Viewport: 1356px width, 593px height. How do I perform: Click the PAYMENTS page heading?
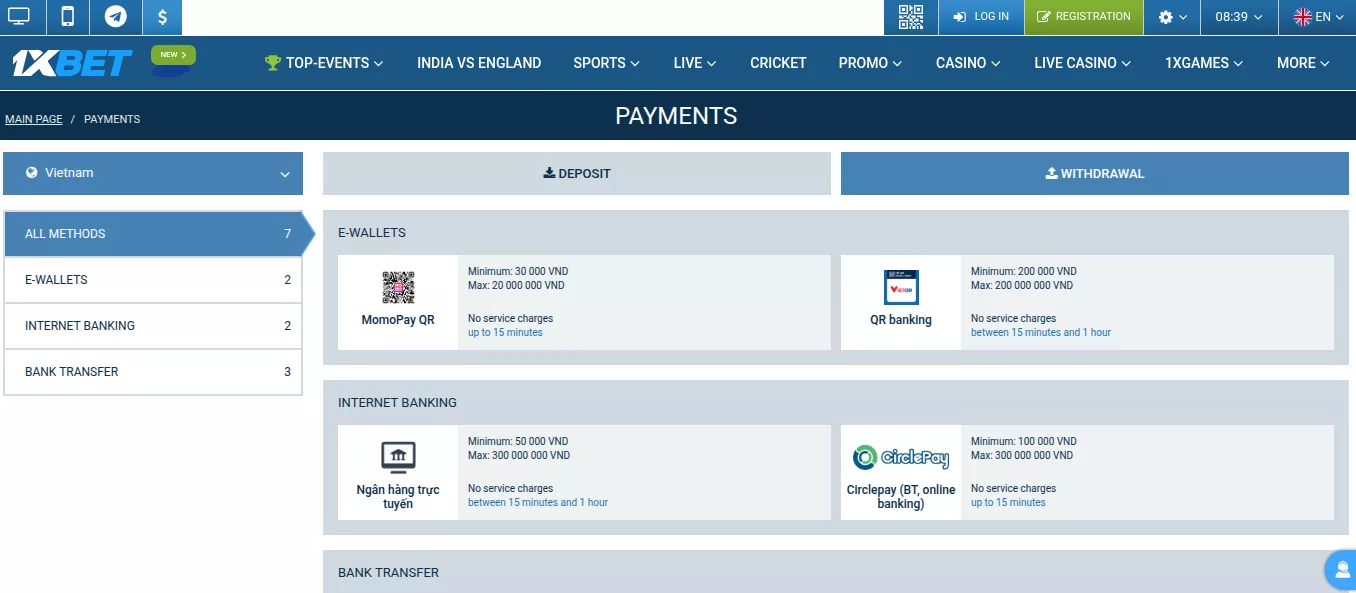click(x=676, y=116)
